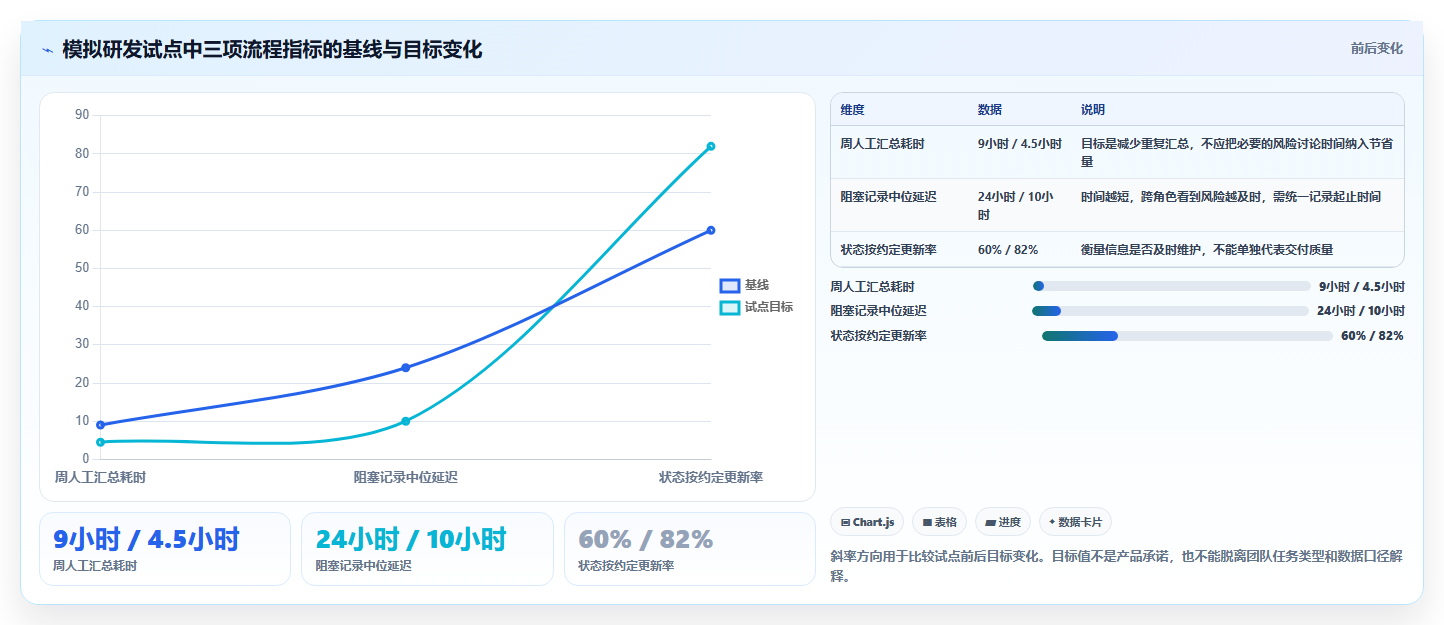Click the 基线 data point at value 60
This screenshot has width=1444, height=625.
(711, 230)
